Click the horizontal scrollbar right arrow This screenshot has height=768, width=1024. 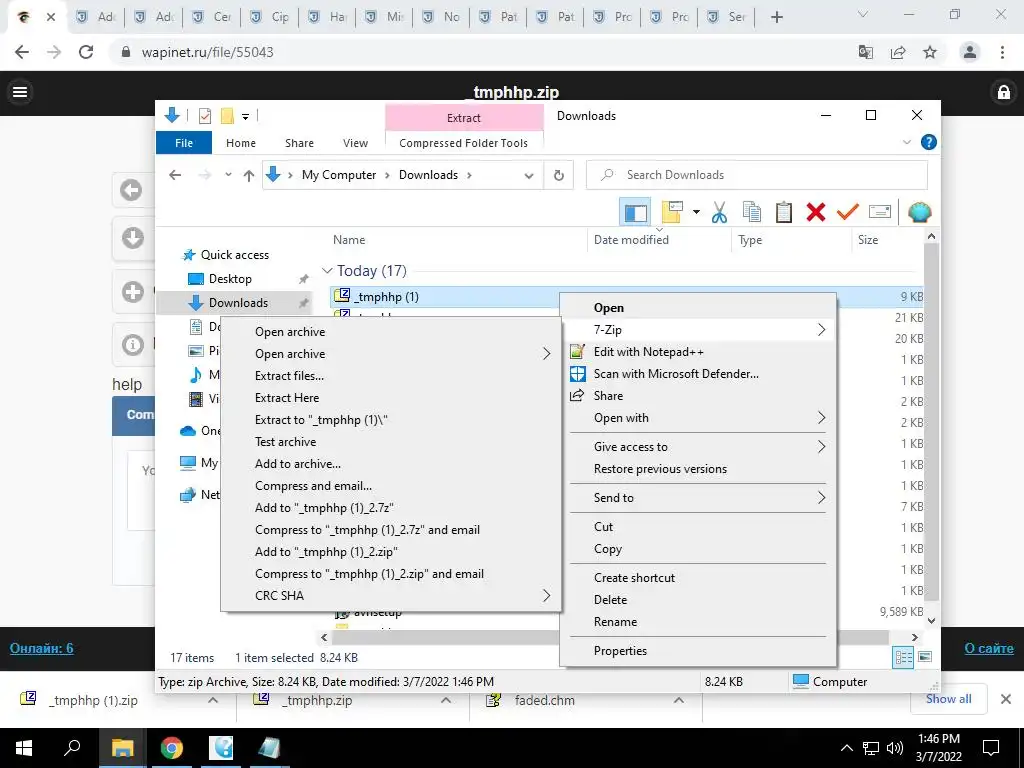914,637
